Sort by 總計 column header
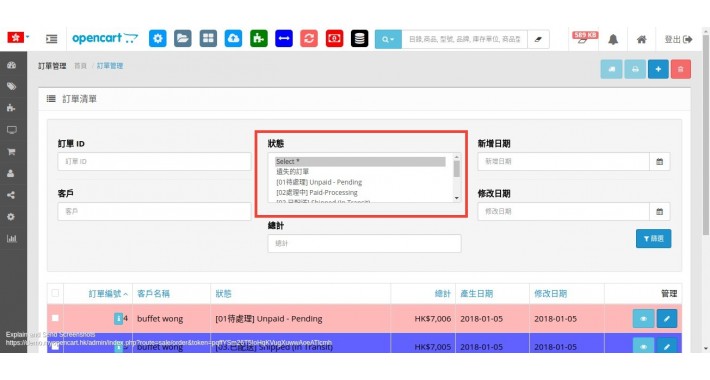710x380 pixels. (x=443, y=294)
